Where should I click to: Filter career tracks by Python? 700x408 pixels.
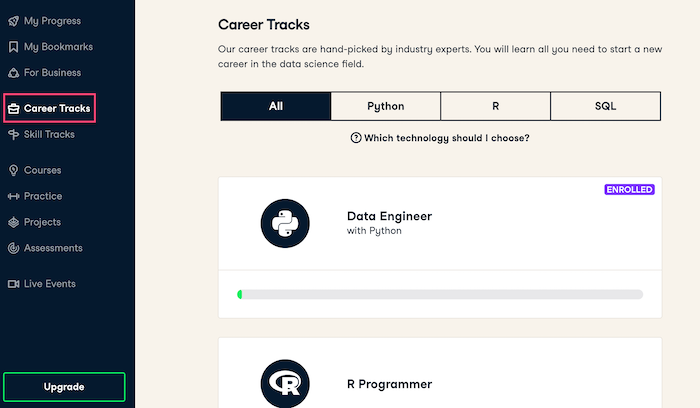(x=386, y=106)
